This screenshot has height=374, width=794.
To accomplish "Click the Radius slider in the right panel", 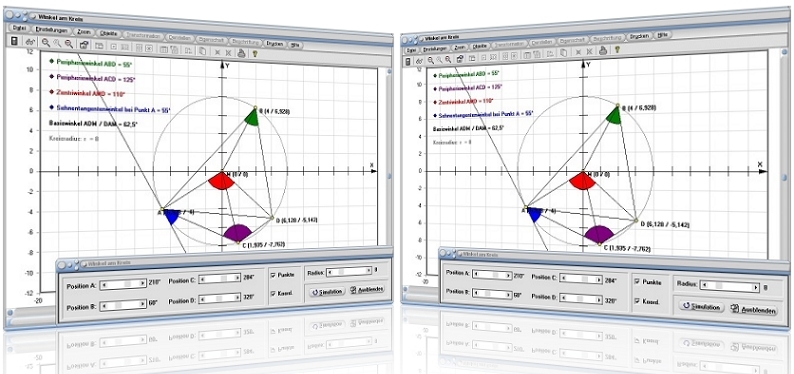I will coord(729,286).
